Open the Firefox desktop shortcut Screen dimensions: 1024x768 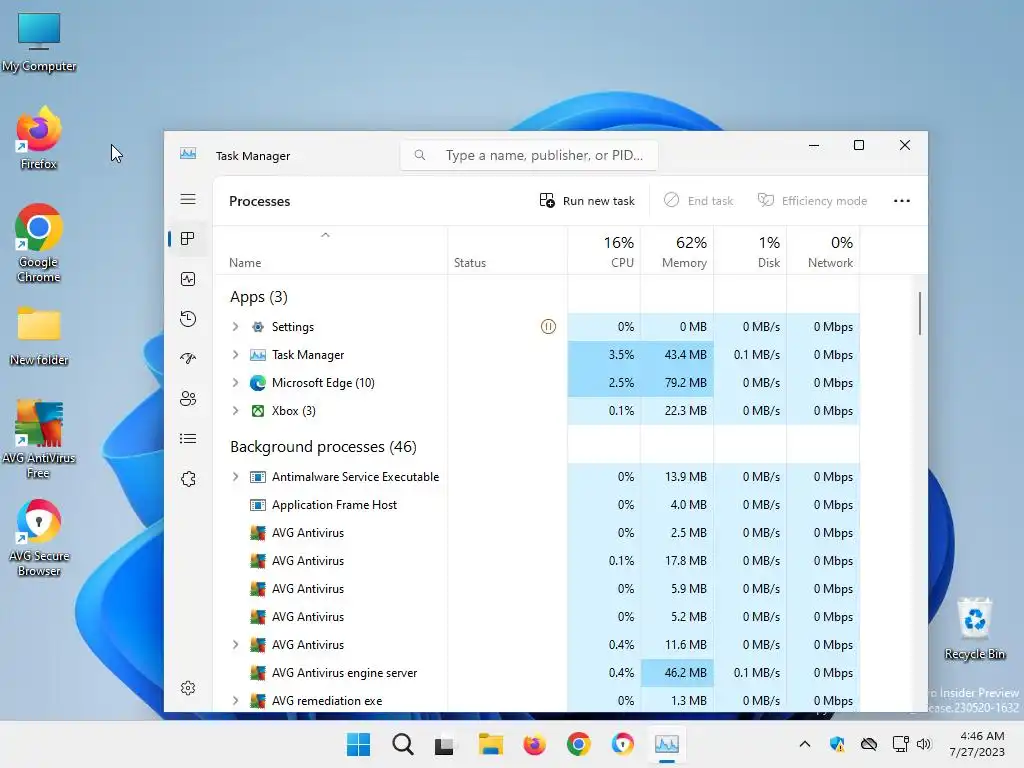(x=39, y=138)
